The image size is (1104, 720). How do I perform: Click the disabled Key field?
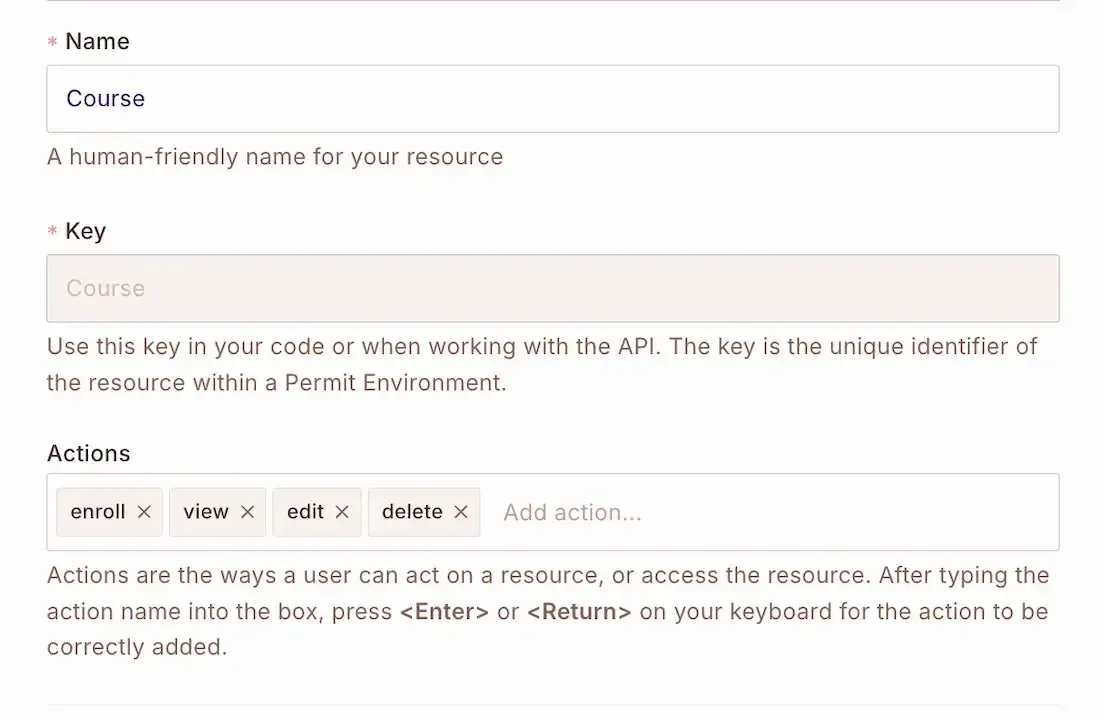click(x=552, y=289)
